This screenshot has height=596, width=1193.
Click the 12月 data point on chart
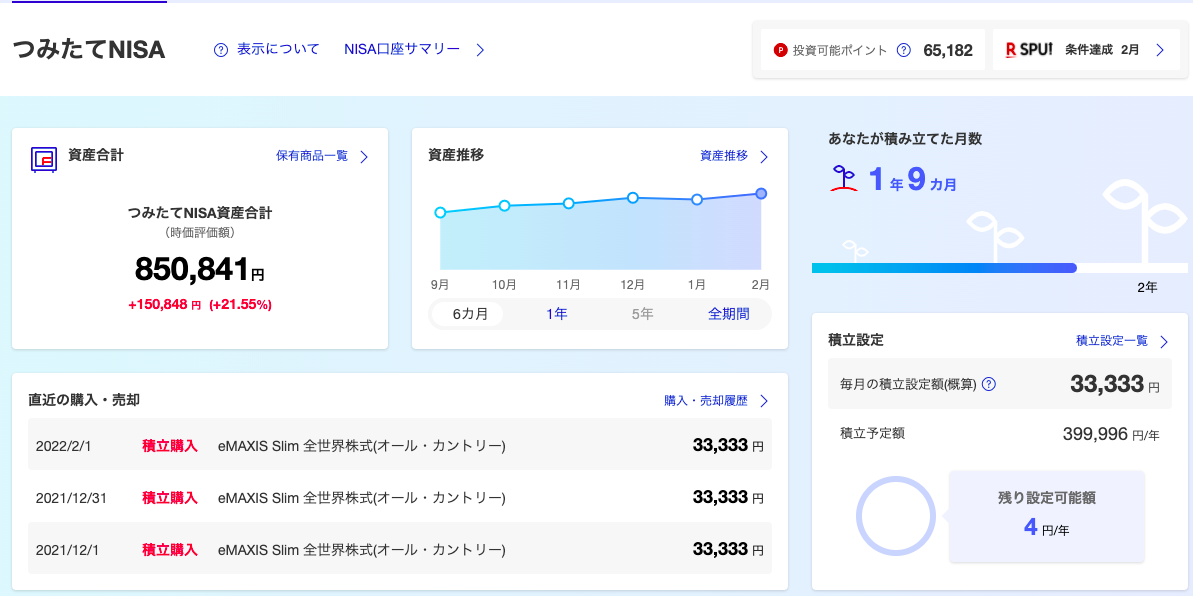(632, 197)
